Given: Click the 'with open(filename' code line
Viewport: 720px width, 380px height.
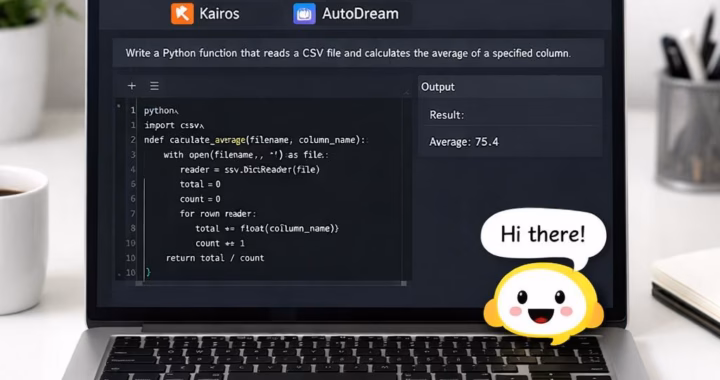Looking at the screenshot, I should (x=246, y=155).
